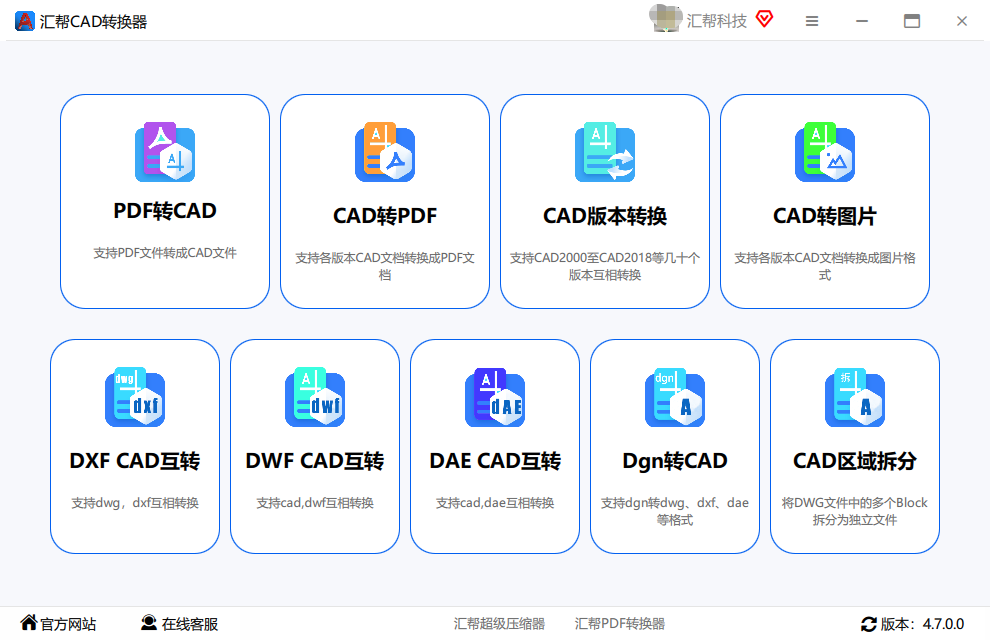This screenshot has width=990, height=640.
Task: Click the CAD版本转换 arrows icon
Action: 605,152
